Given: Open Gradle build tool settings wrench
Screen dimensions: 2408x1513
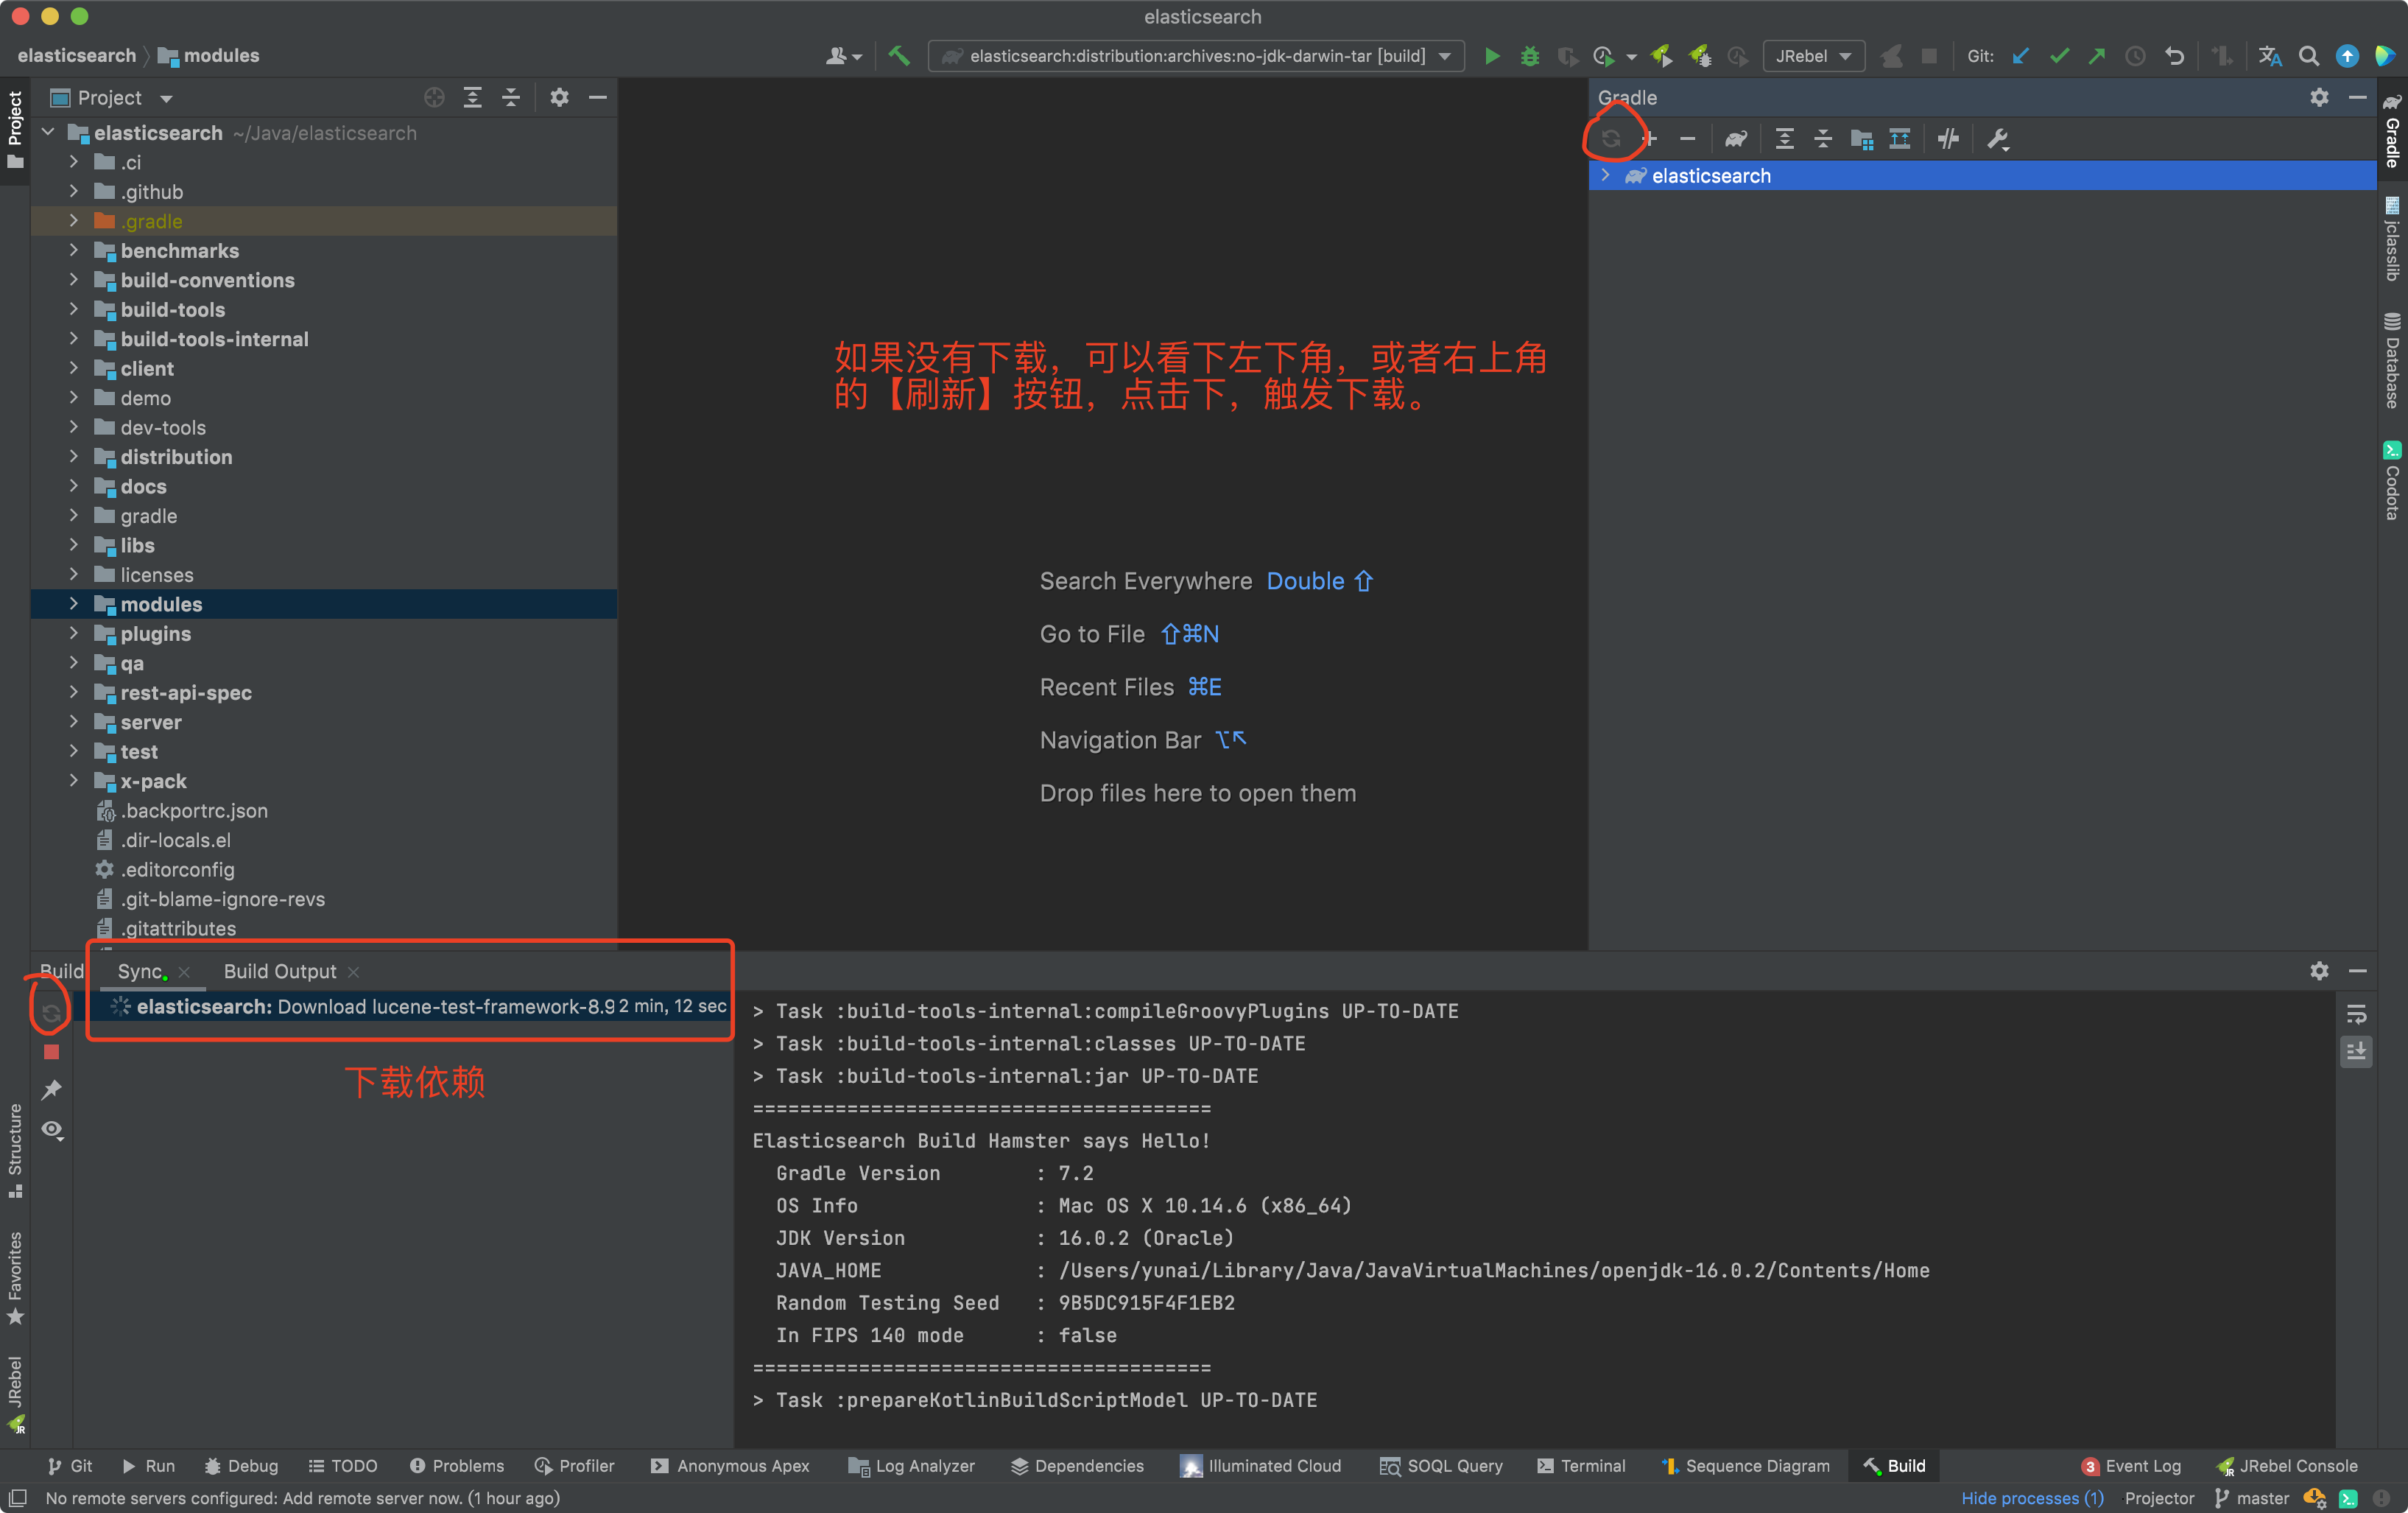Looking at the screenshot, I should [x=1997, y=139].
